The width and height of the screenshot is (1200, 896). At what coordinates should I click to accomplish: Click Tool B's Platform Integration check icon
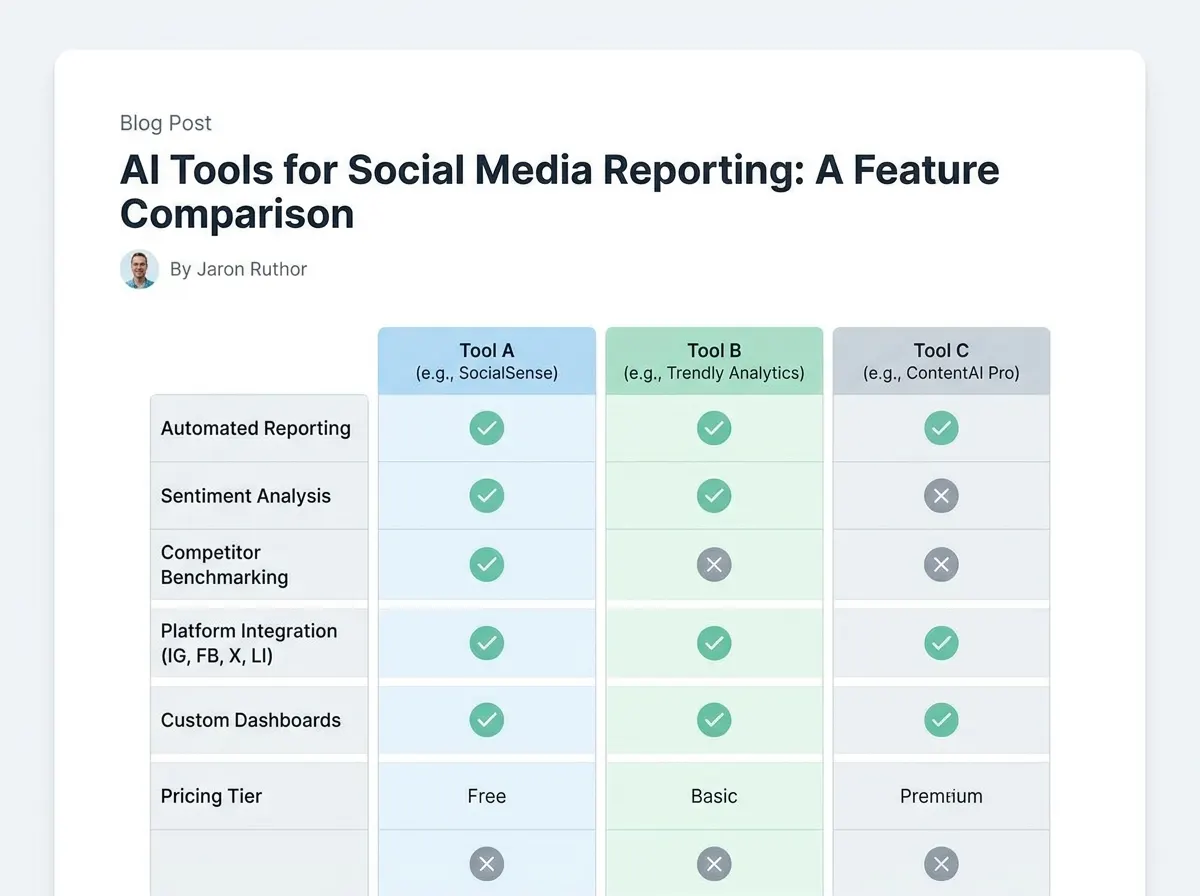[714, 642]
